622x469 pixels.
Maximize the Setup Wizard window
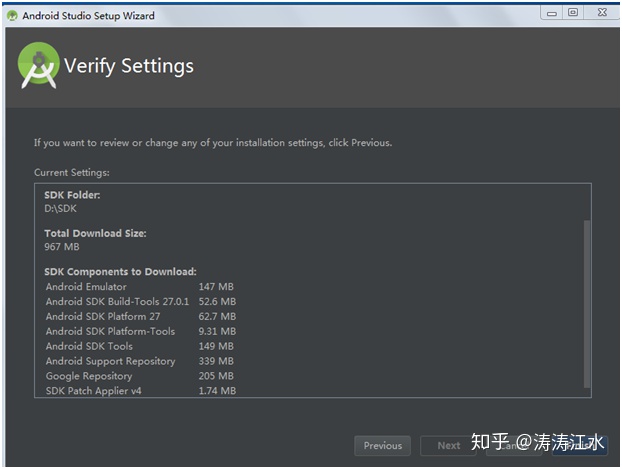(x=573, y=12)
